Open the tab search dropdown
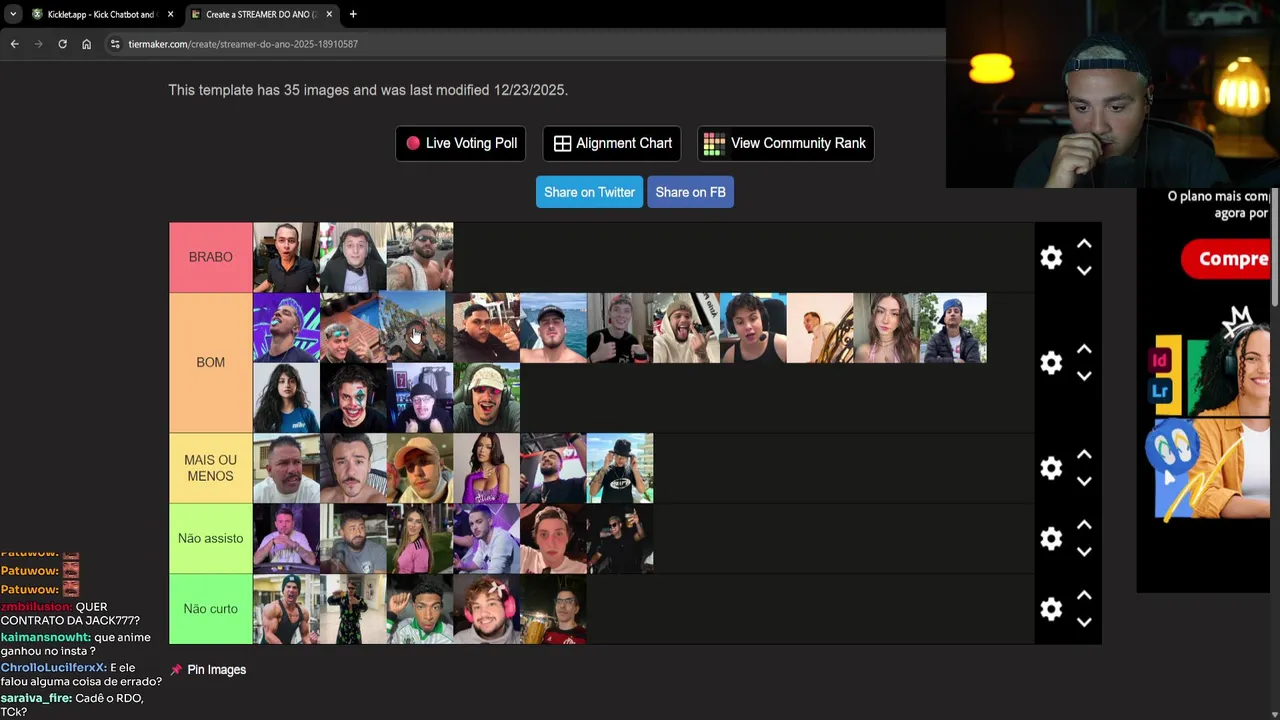1280x720 pixels. pos(13,14)
